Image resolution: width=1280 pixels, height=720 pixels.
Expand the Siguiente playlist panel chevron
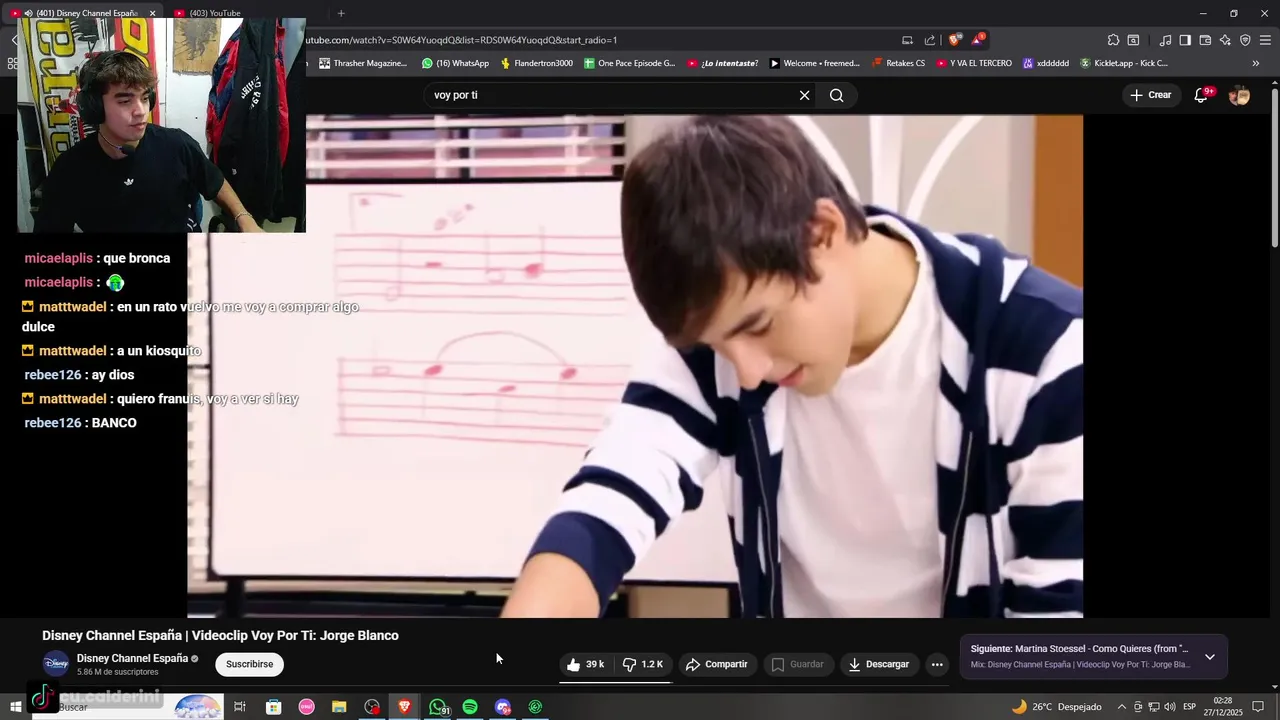click(1210, 657)
